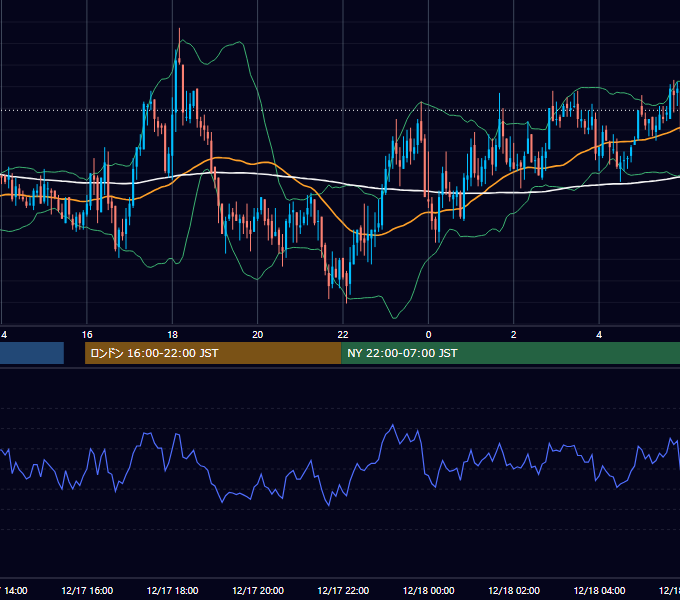Image resolution: width=680 pixels, height=600 pixels.
Task: Click the 4 hour label on price chart axis
Action: [x=599, y=335]
